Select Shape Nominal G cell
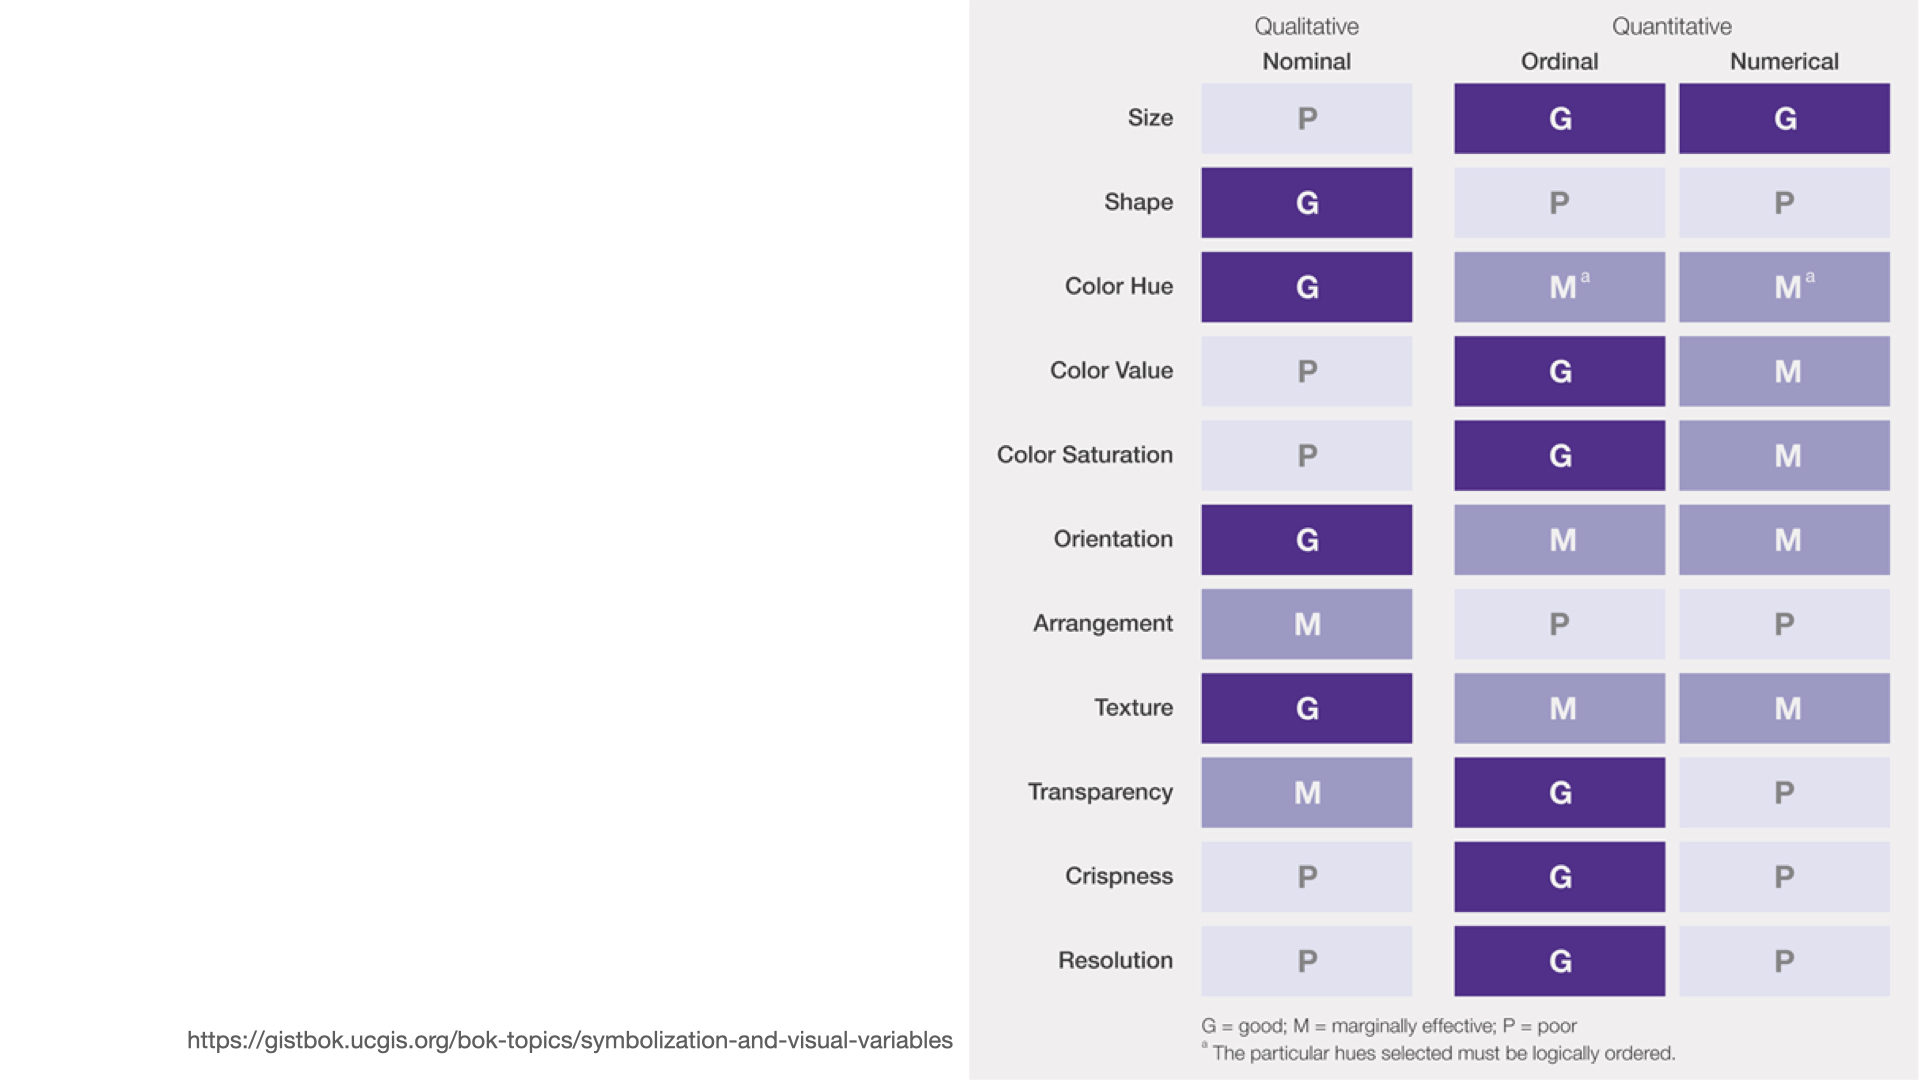The height and width of the screenshot is (1080, 1920). click(x=1306, y=202)
